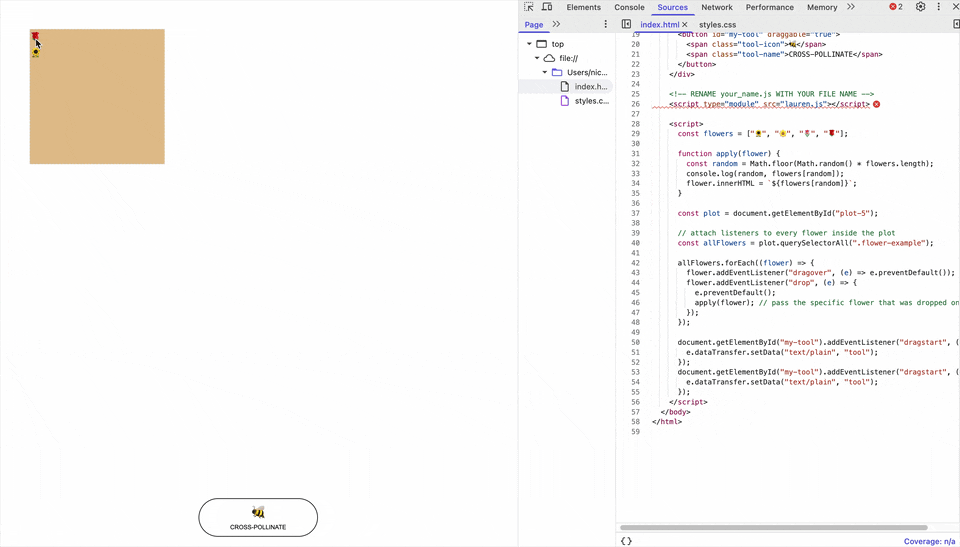
Task: Open DevTools settings gear
Action: coord(920,7)
